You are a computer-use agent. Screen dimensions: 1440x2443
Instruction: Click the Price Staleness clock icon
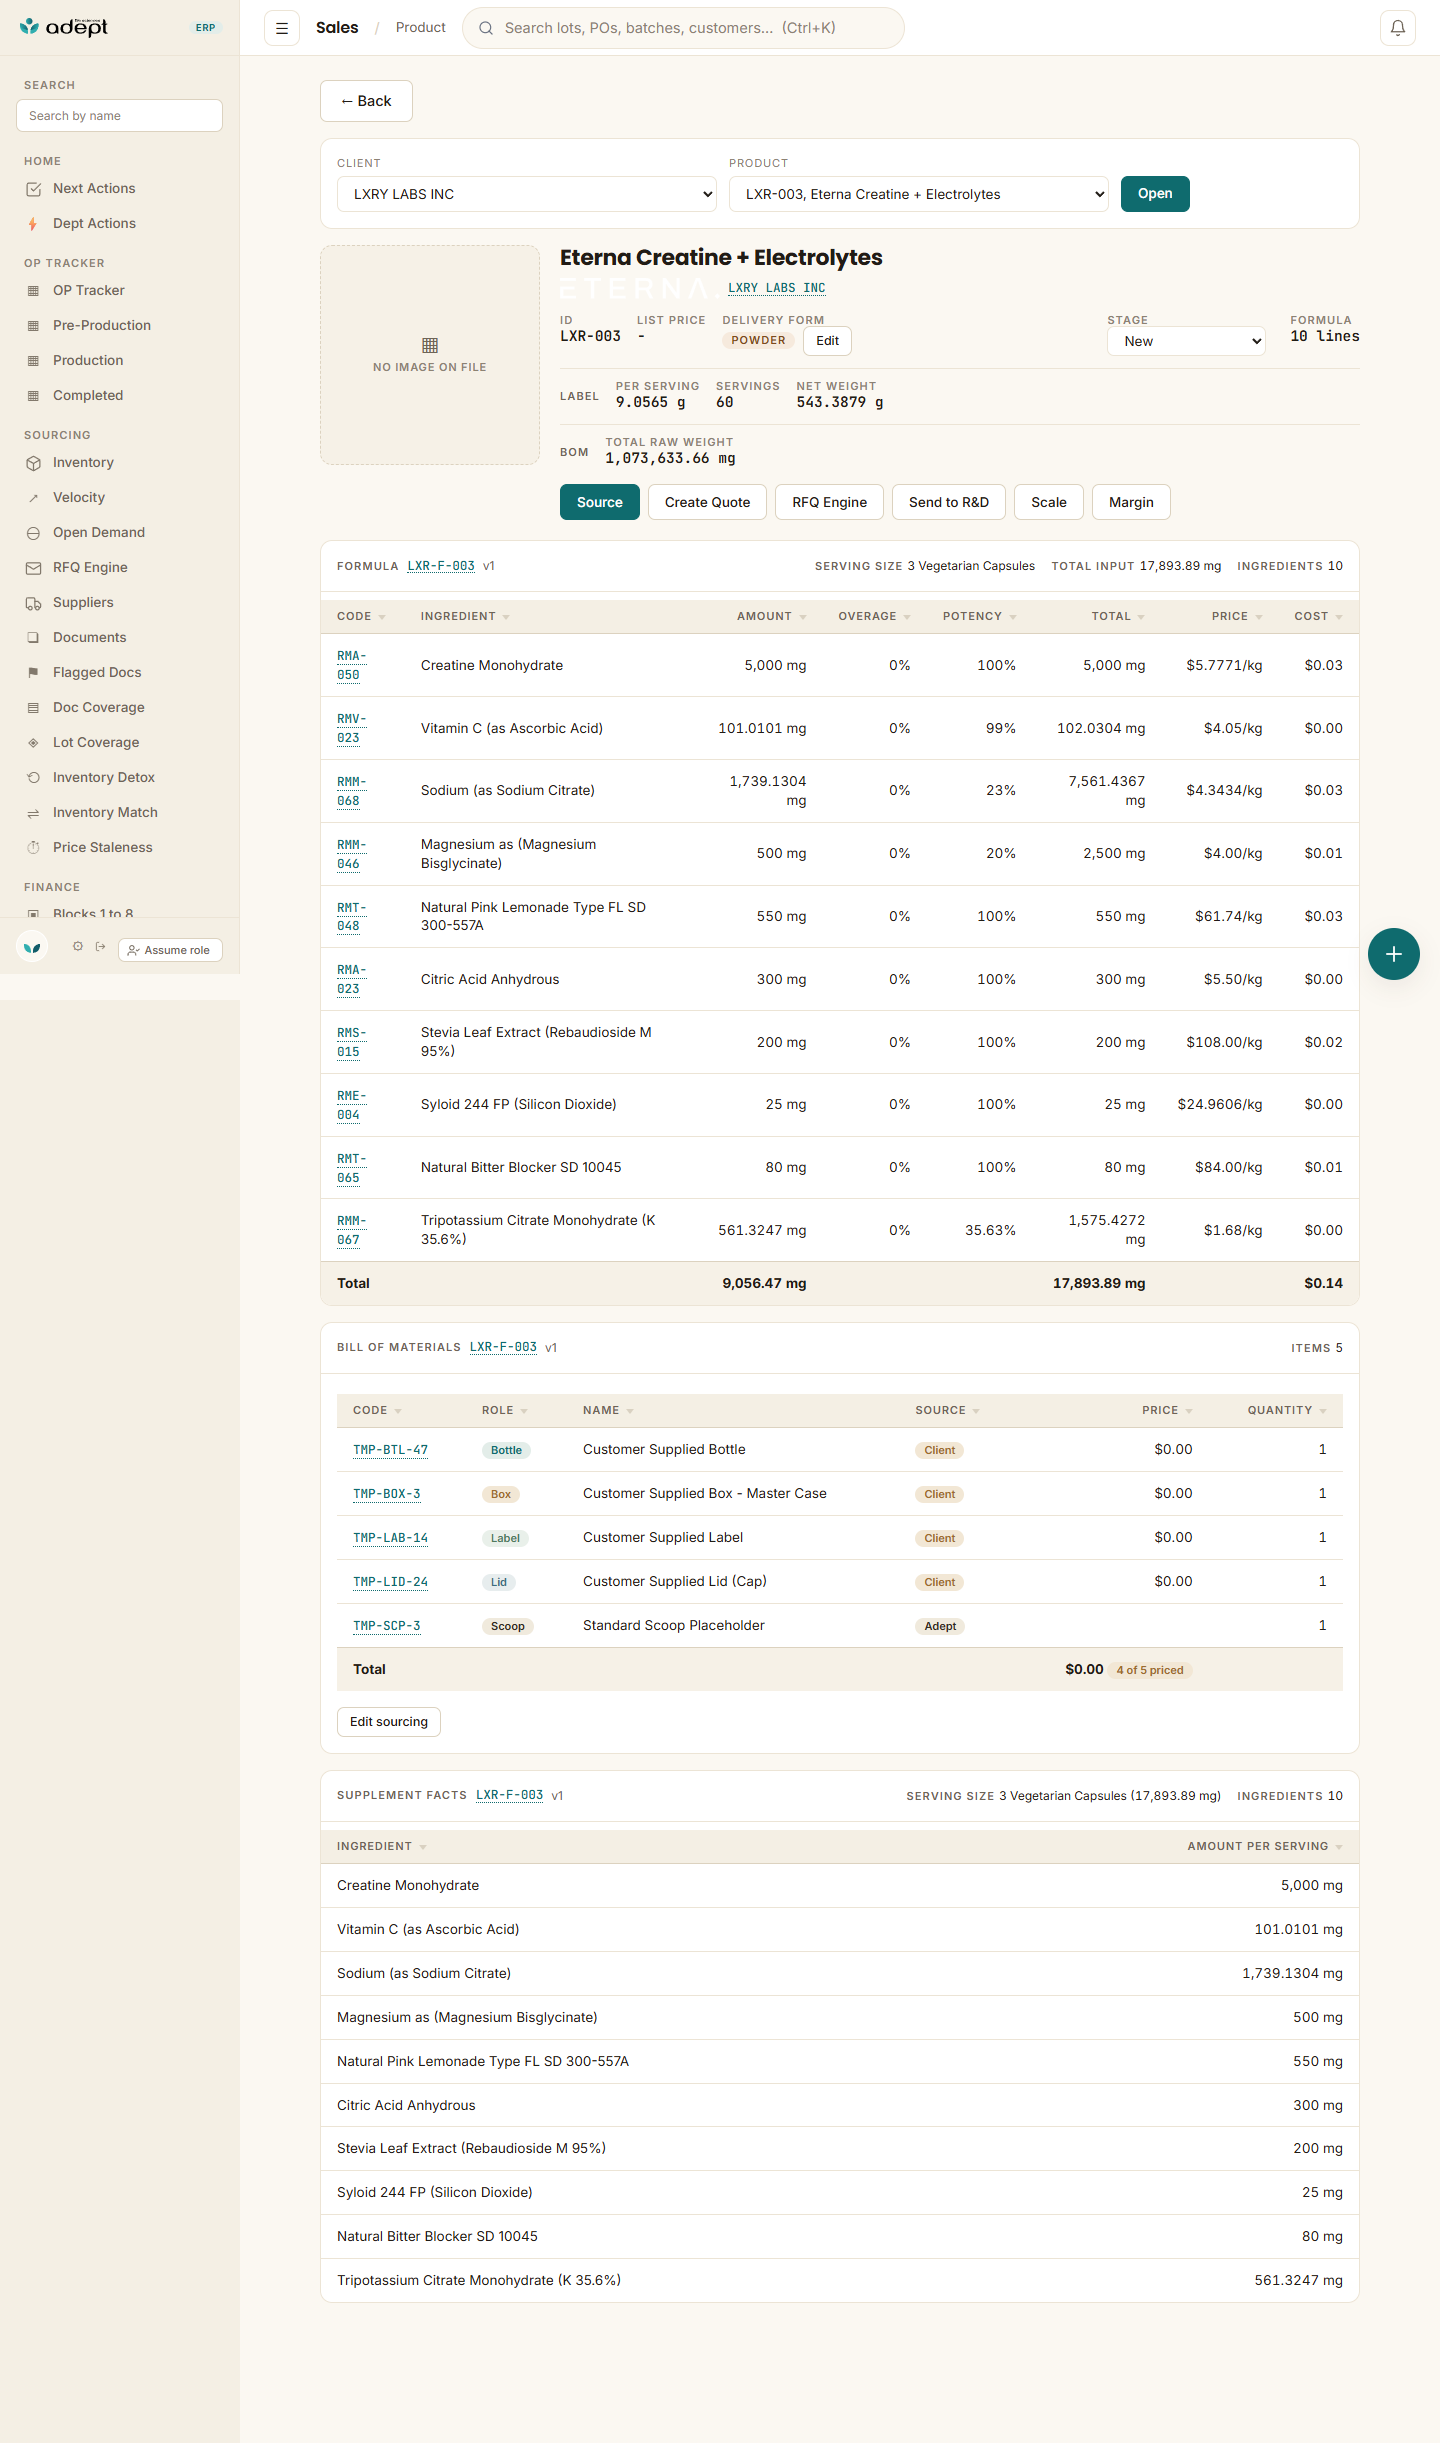pos(33,848)
